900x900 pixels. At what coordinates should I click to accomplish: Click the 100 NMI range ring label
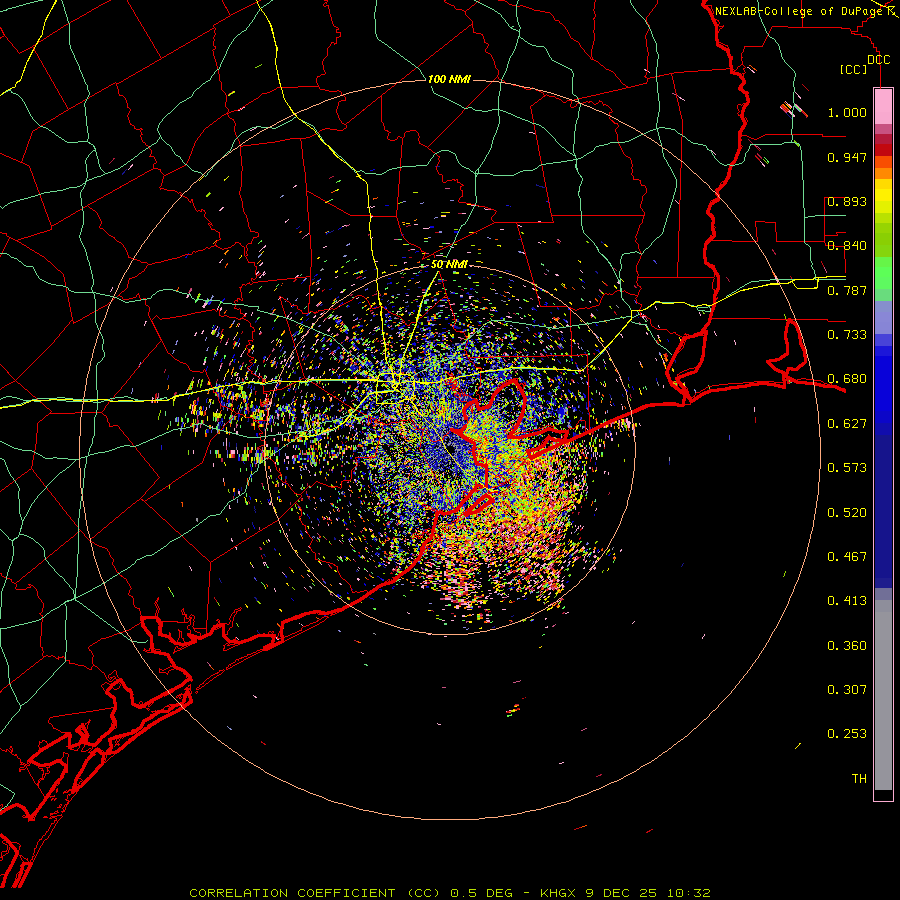[449, 79]
